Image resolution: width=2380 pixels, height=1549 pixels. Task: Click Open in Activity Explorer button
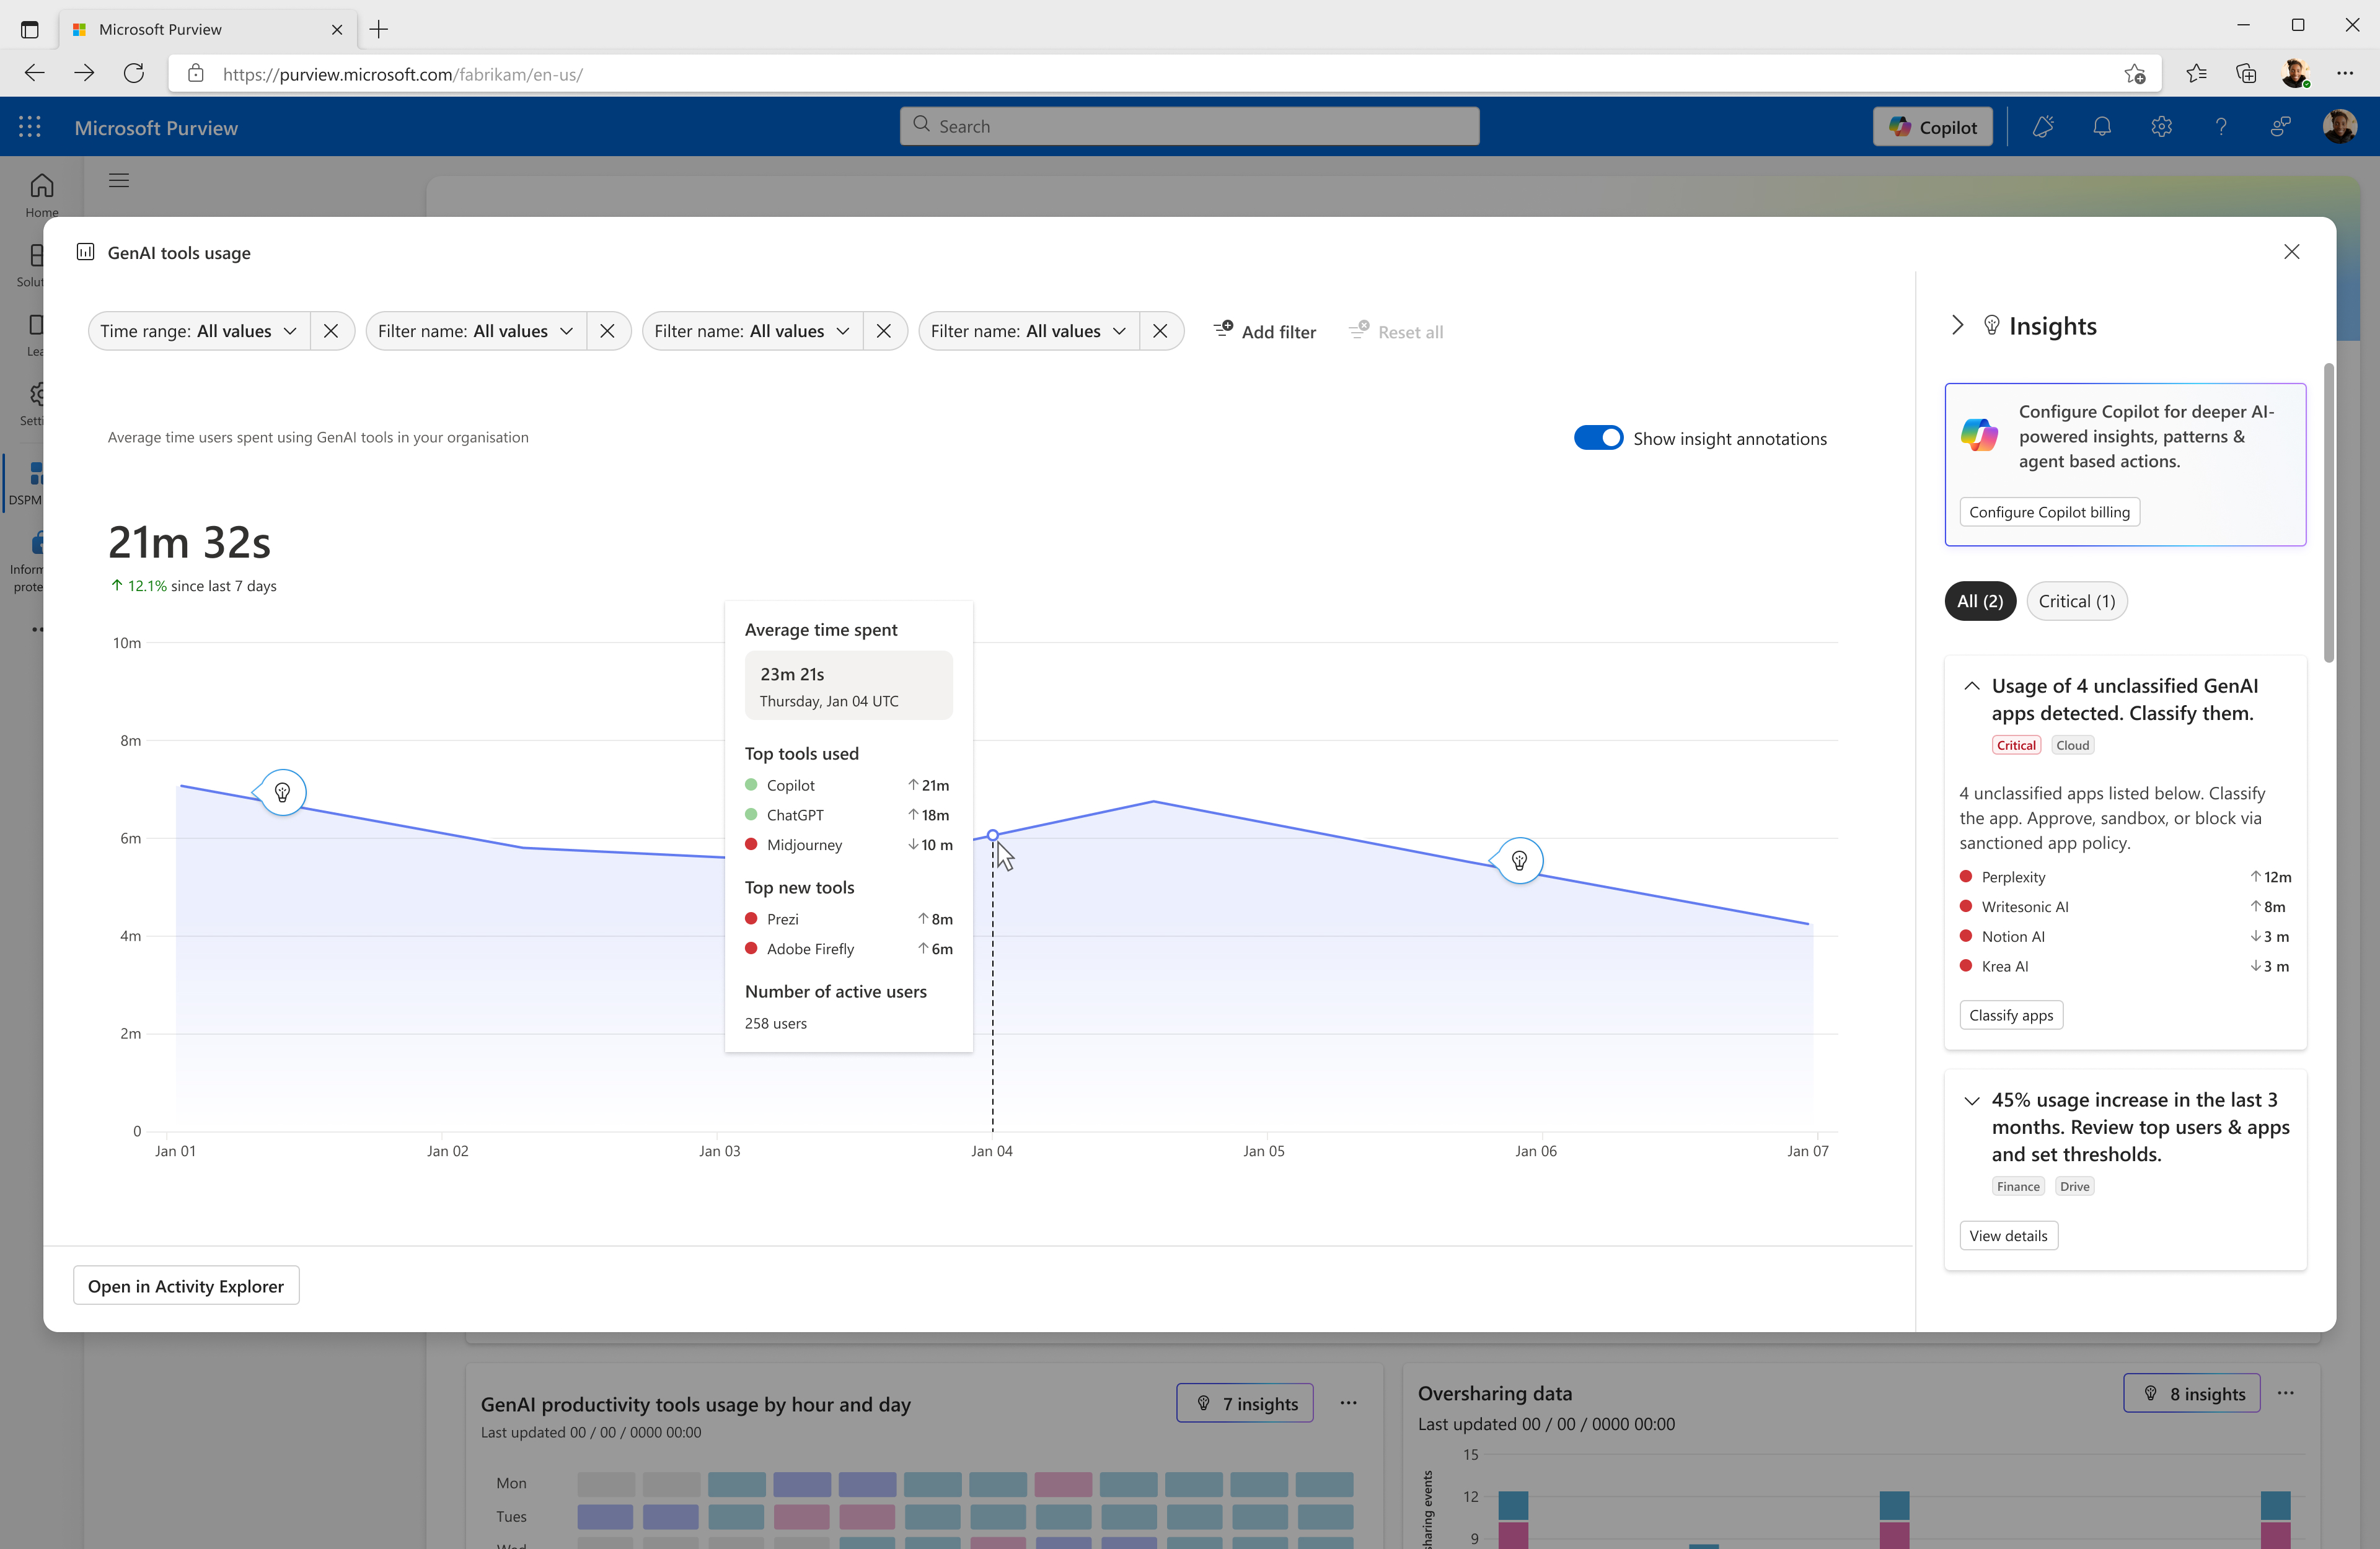[x=186, y=1286]
